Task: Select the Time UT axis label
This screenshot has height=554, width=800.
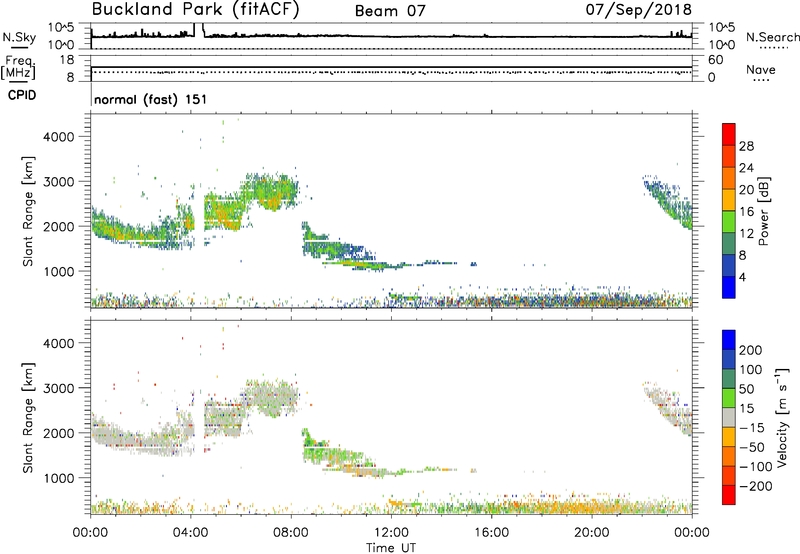Action: (x=391, y=548)
